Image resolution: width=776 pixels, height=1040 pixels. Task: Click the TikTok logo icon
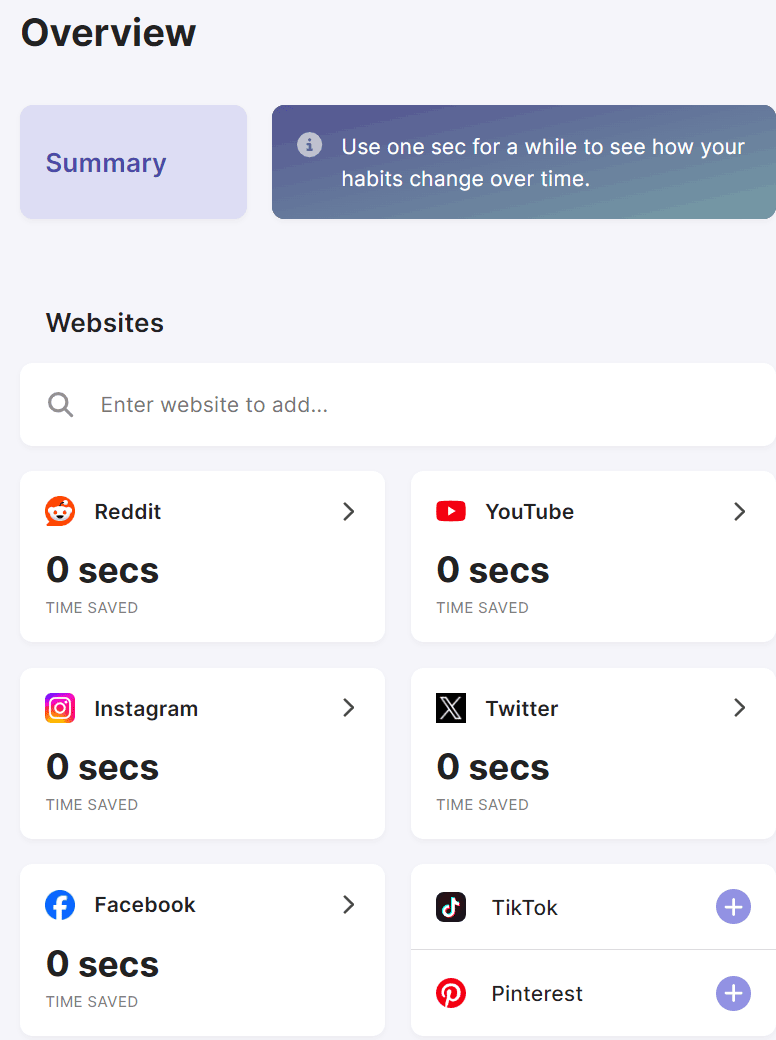tap(451, 907)
